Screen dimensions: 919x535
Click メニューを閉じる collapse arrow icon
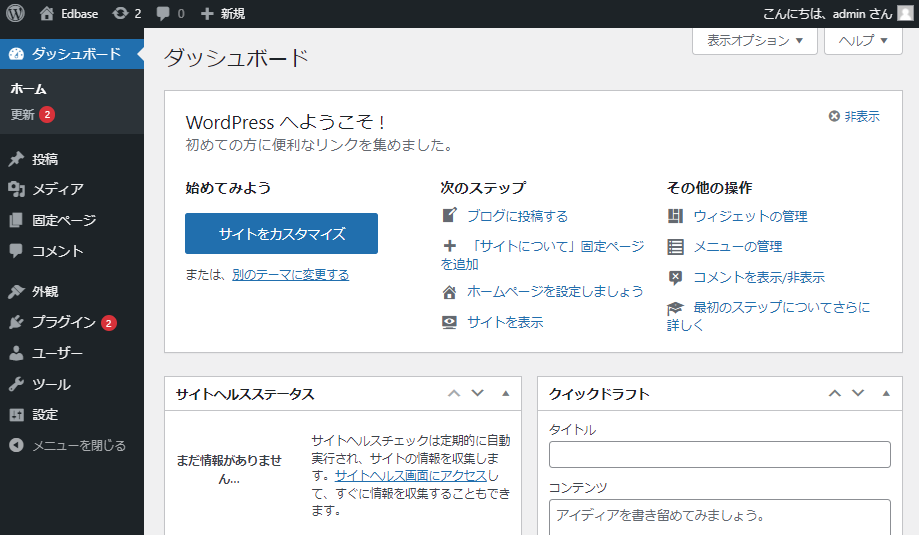(16, 445)
